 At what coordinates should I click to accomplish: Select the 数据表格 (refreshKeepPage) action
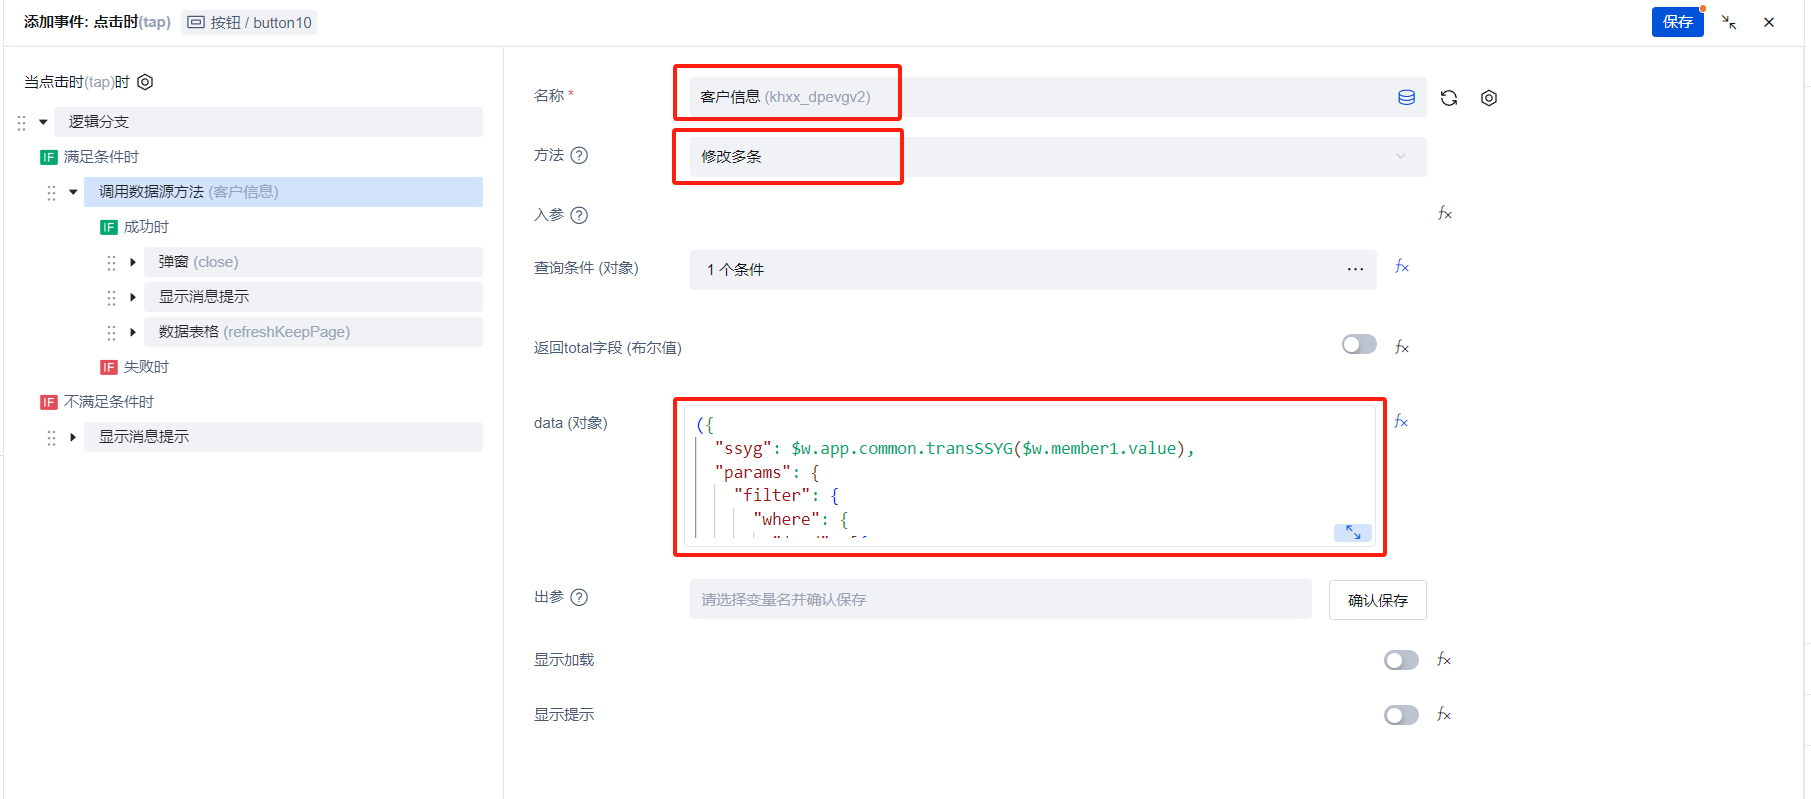pyautogui.click(x=254, y=332)
